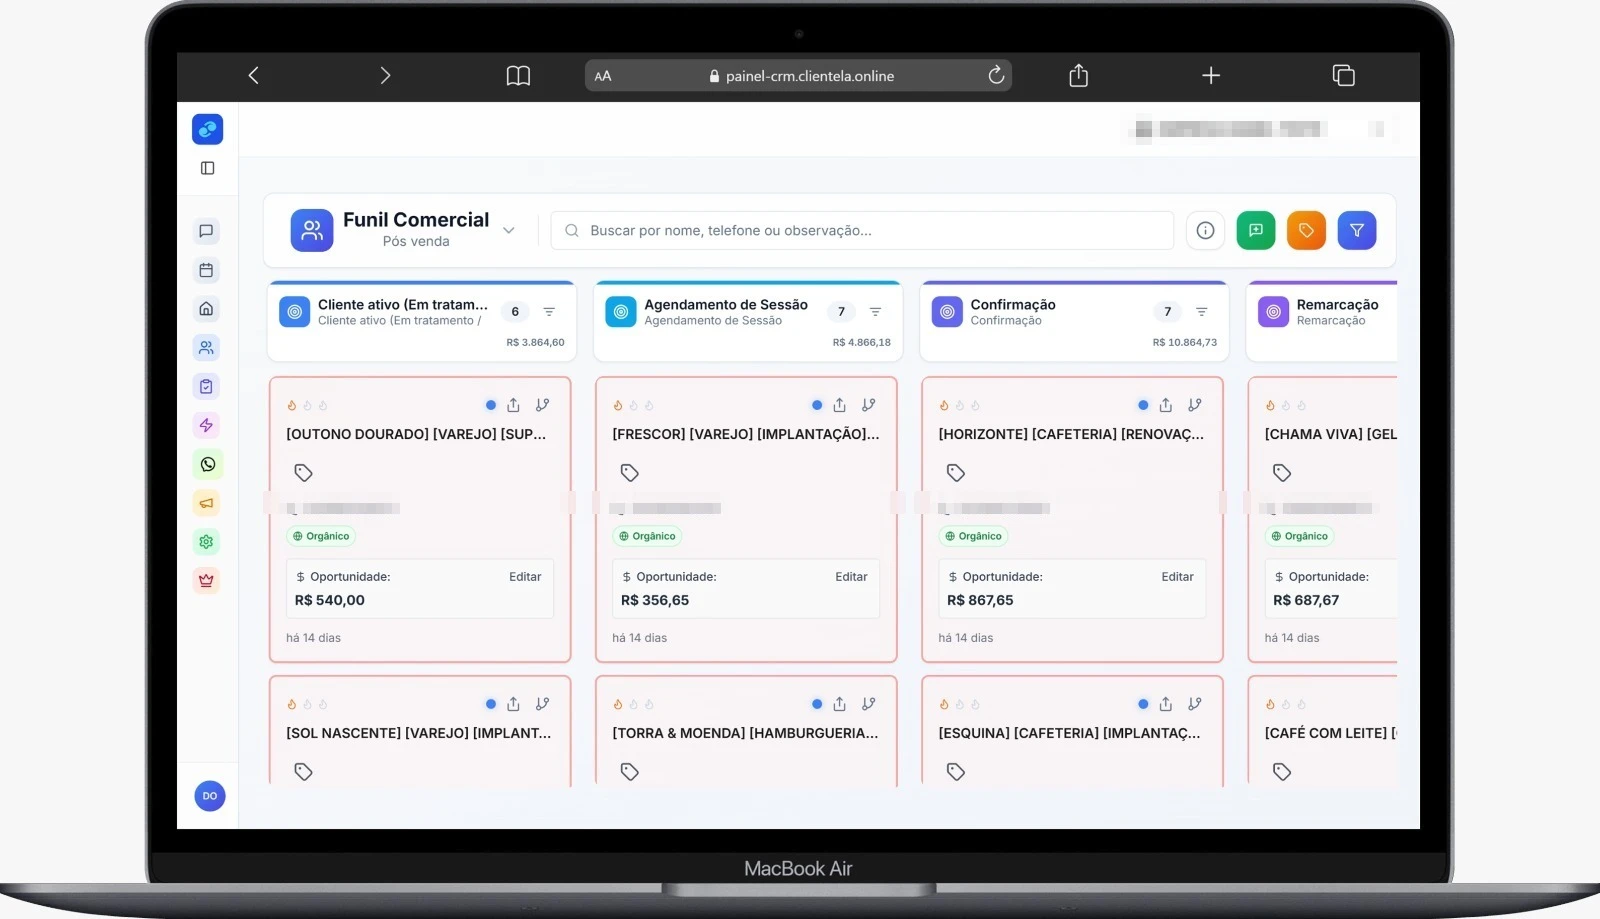Viewport: 1600px width, 919px height.
Task: Click the DO user avatar
Action: point(210,796)
